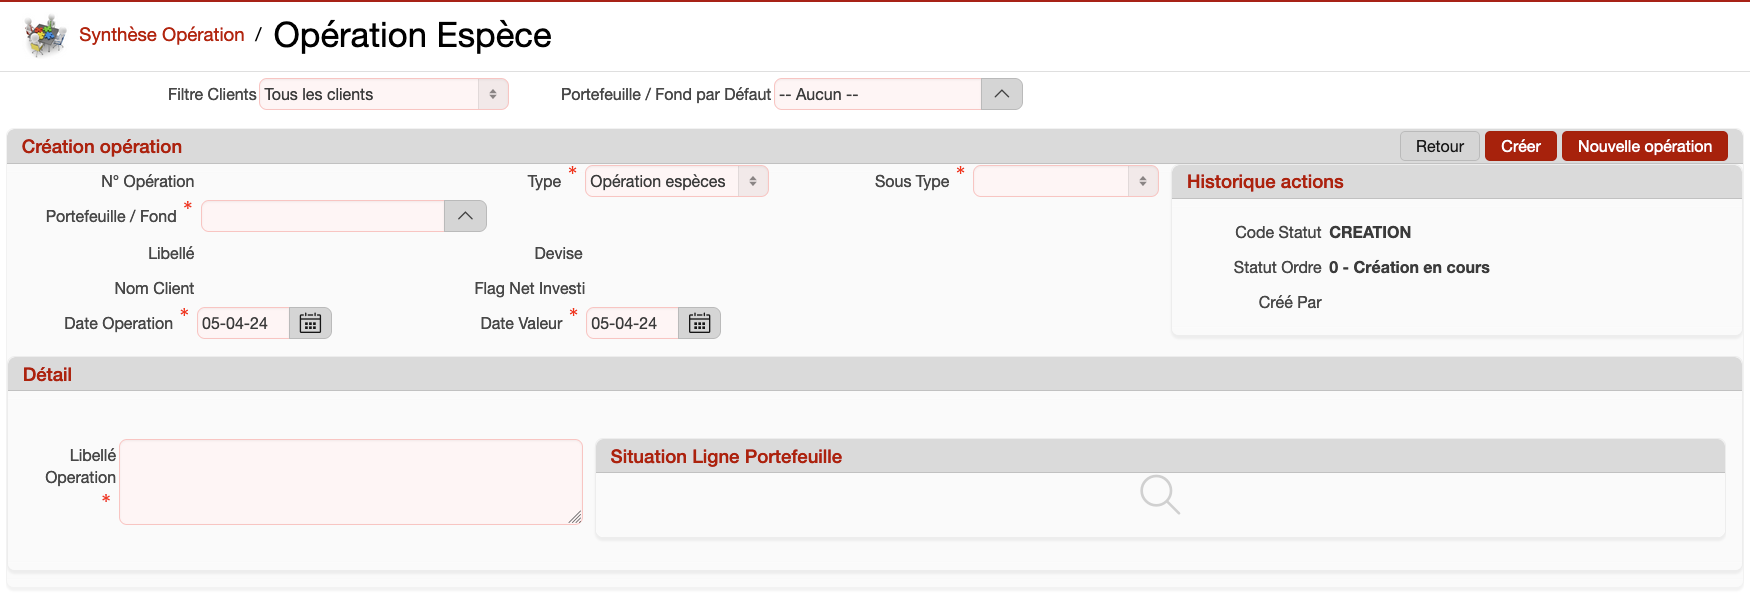Click the Détail section header
Screen dimensions: 1750x610
[x=47, y=374]
